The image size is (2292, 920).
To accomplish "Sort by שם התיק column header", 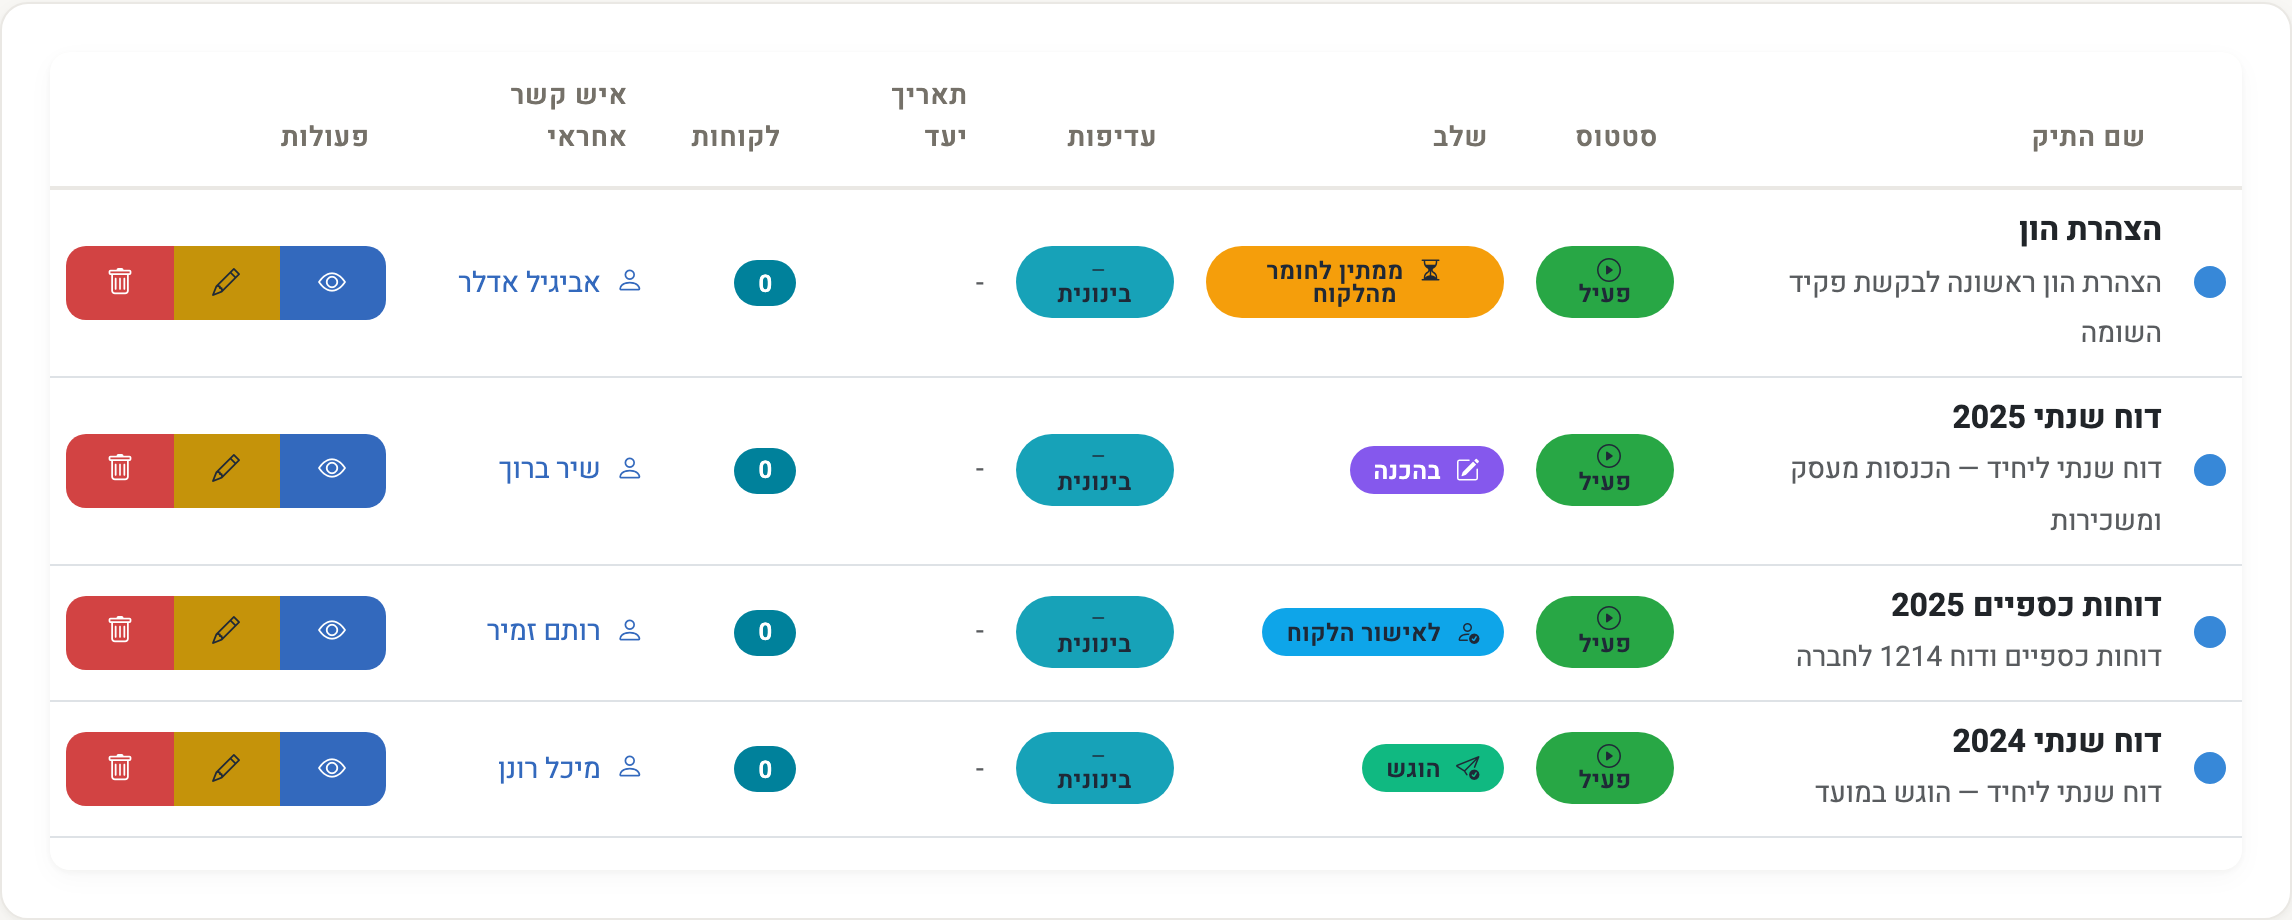I will [x=2088, y=137].
